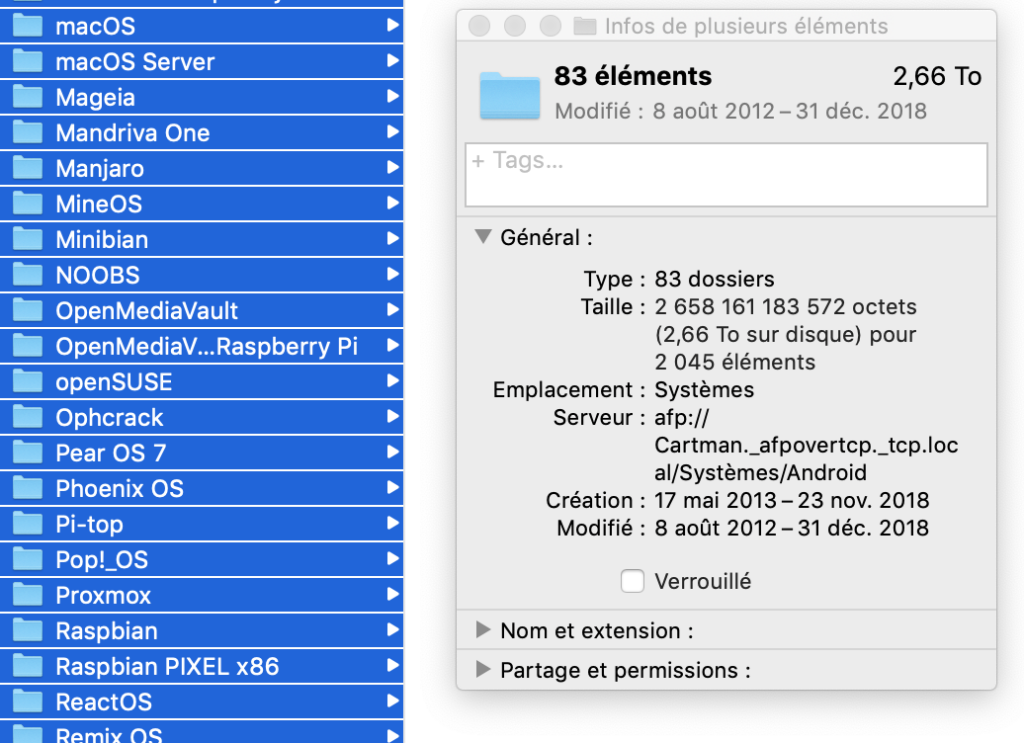Expand the Partage et permissions section
The width and height of the screenshot is (1024, 743).
[x=483, y=669]
